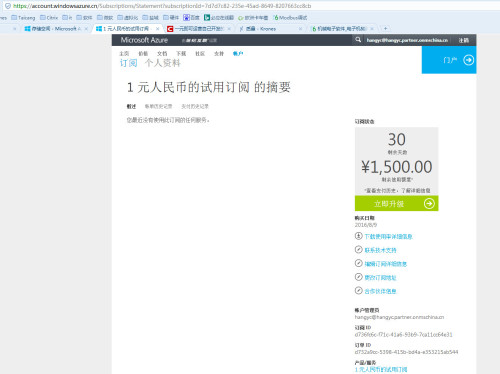Click the blue 门户 portal tile

tap(449, 60)
